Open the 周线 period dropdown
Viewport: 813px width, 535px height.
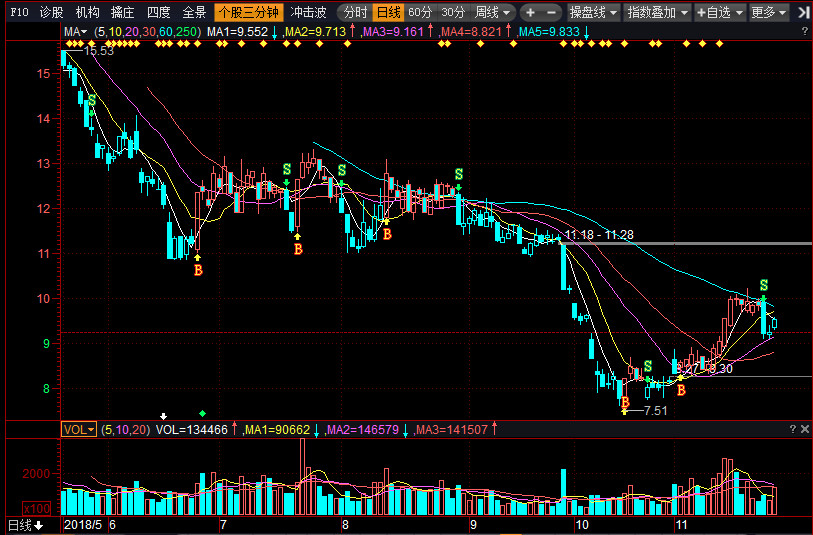coord(493,13)
